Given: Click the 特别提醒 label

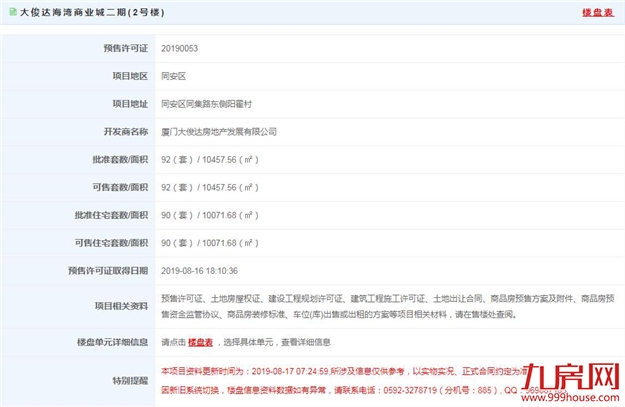Looking at the screenshot, I should 130,381.
